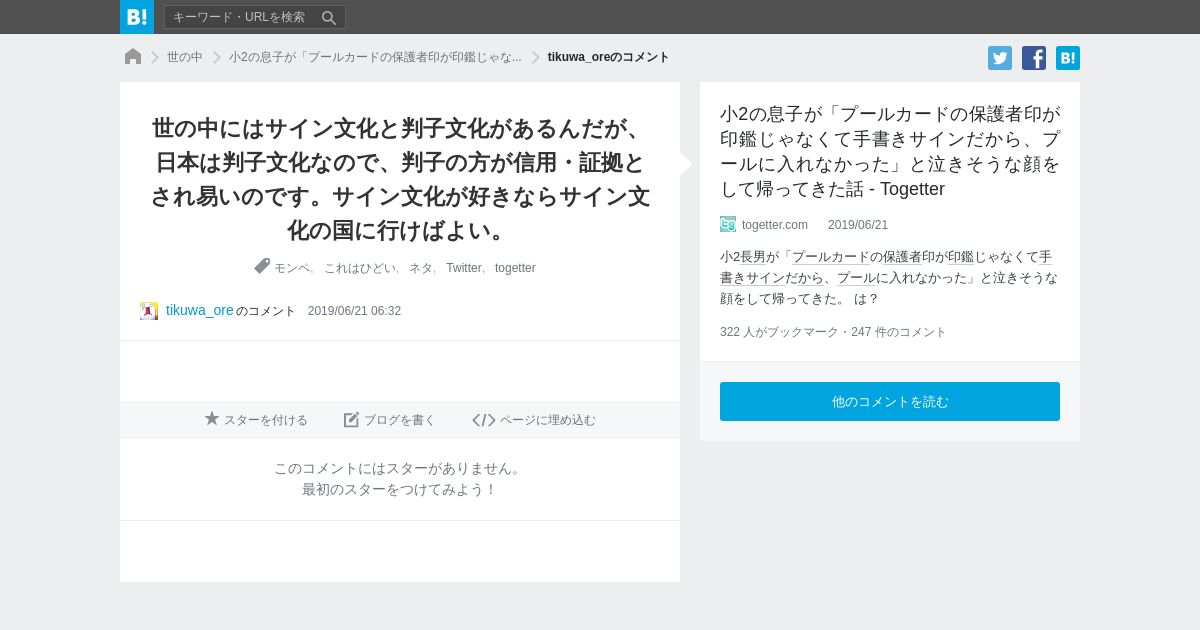Write a blog with ブログを書く
This screenshot has width=1200, height=630.
(x=390, y=420)
